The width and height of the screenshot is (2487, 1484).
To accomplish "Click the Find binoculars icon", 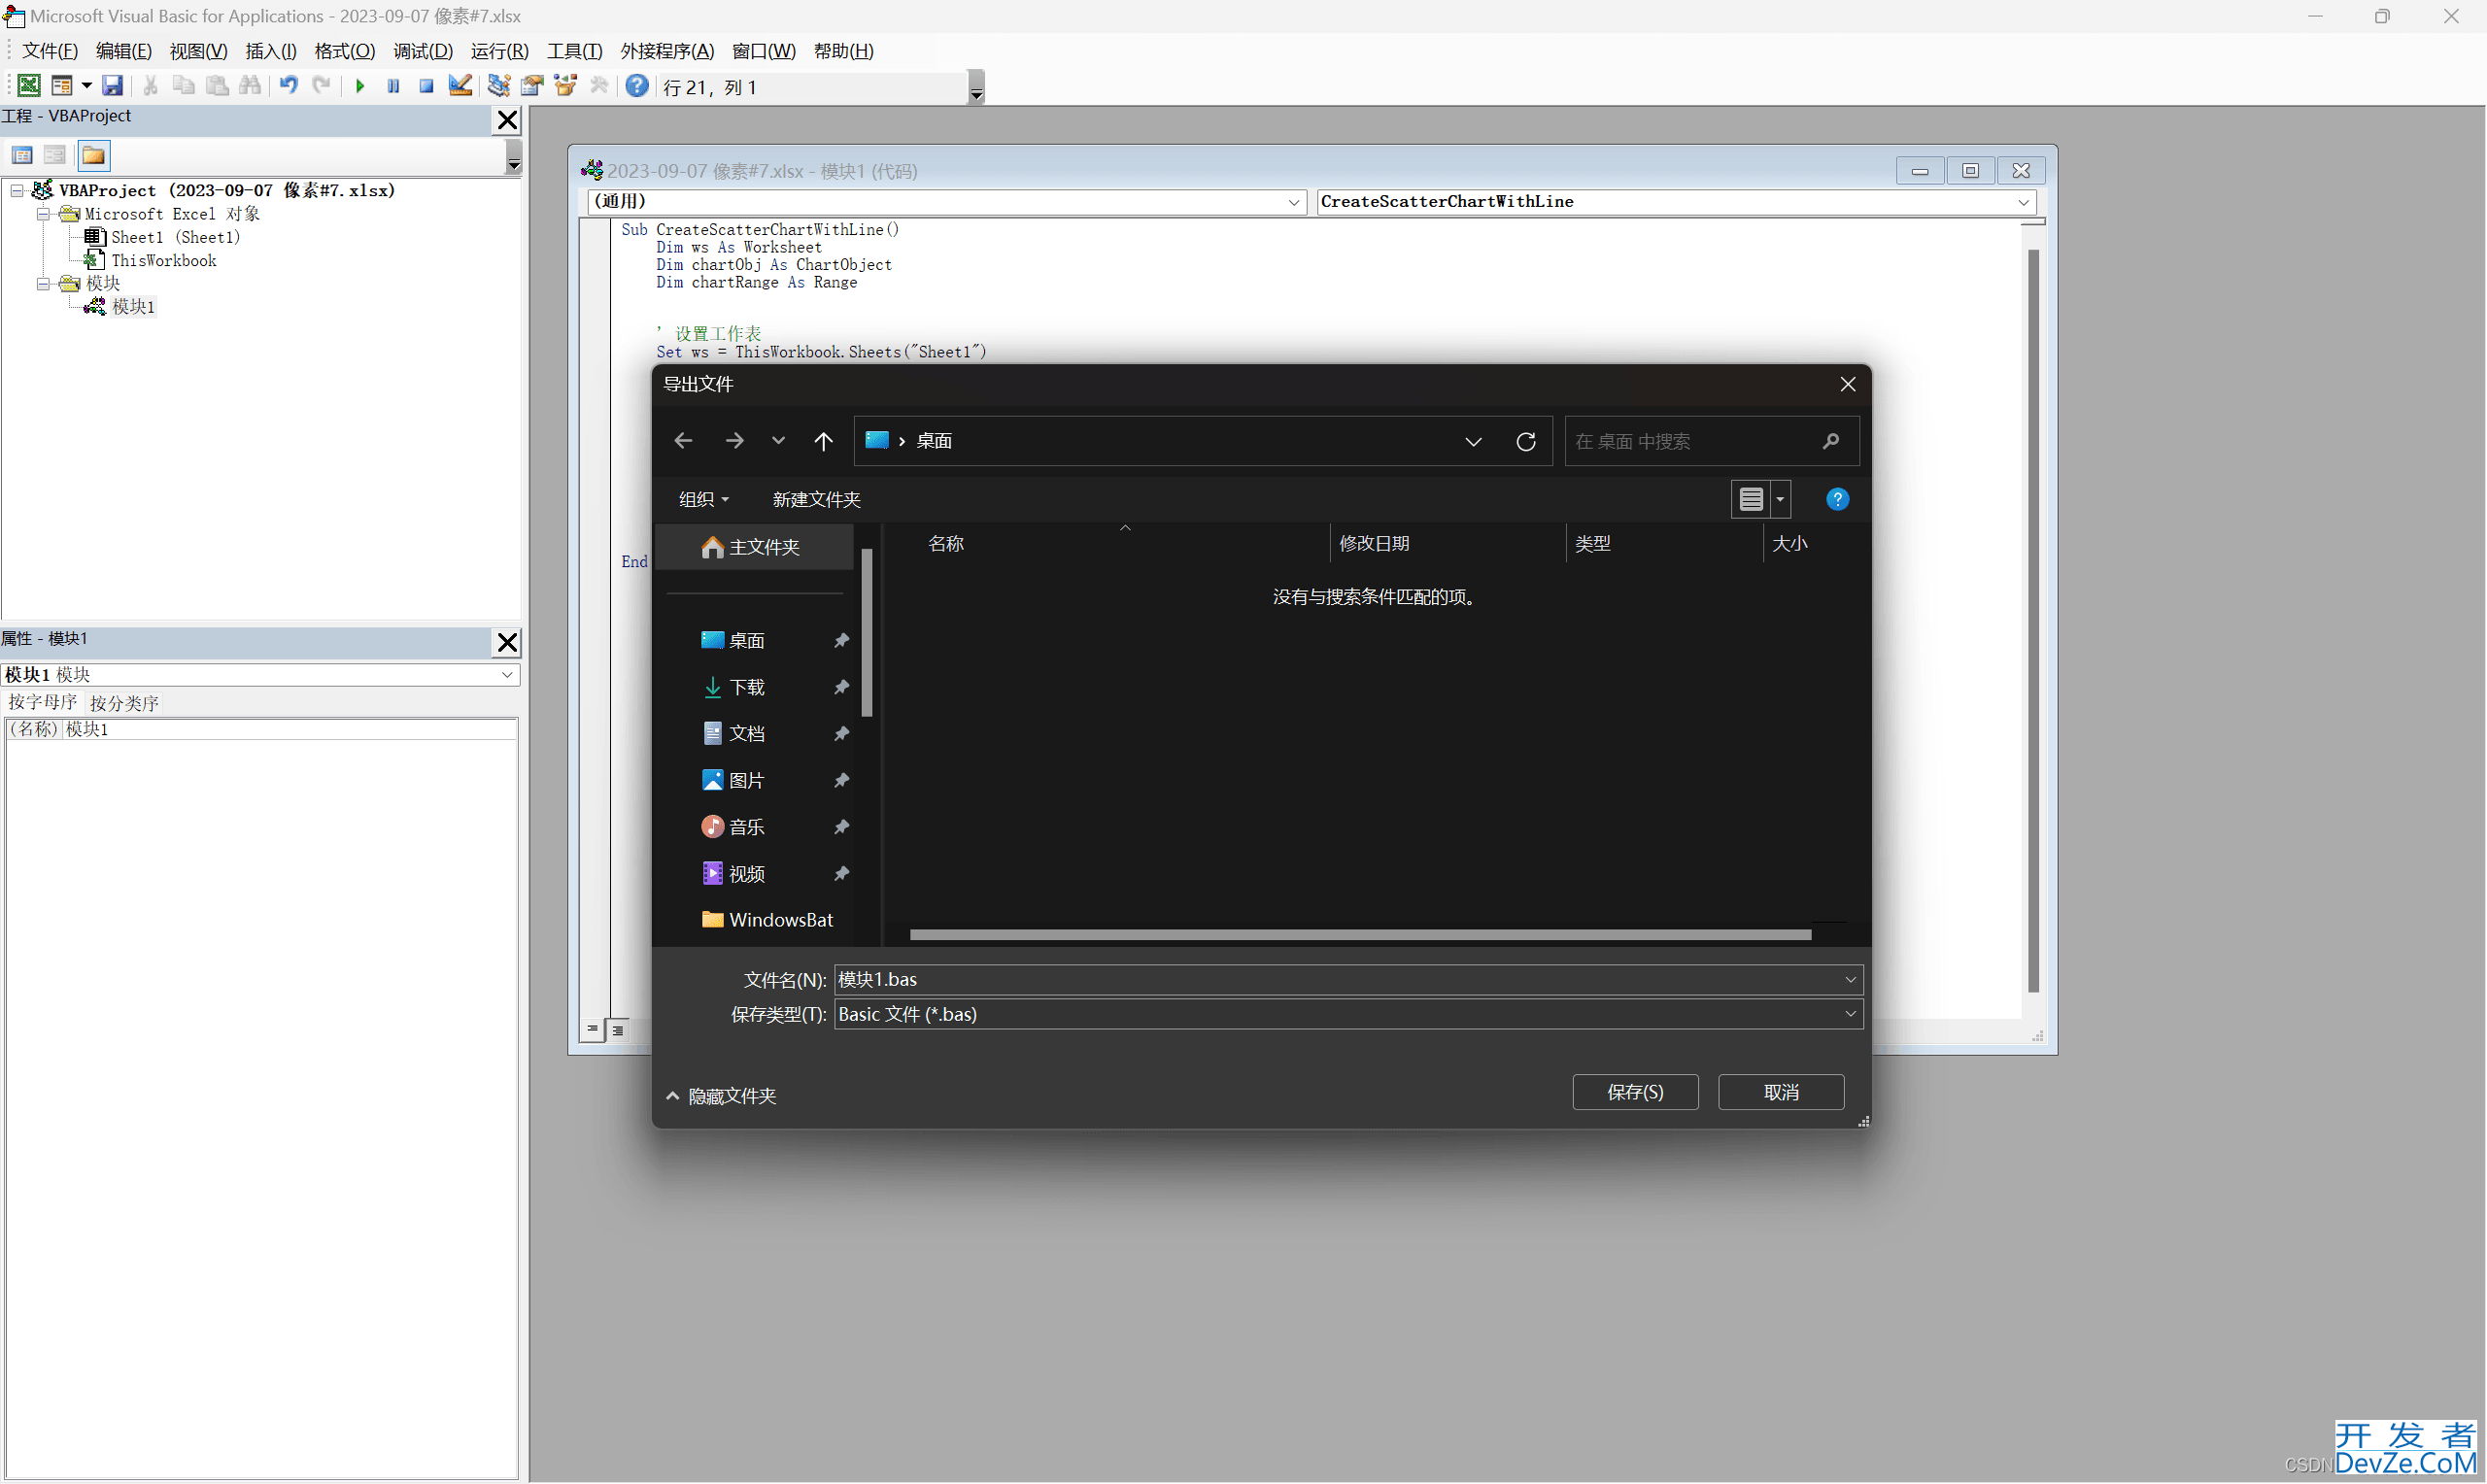I will (250, 86).
